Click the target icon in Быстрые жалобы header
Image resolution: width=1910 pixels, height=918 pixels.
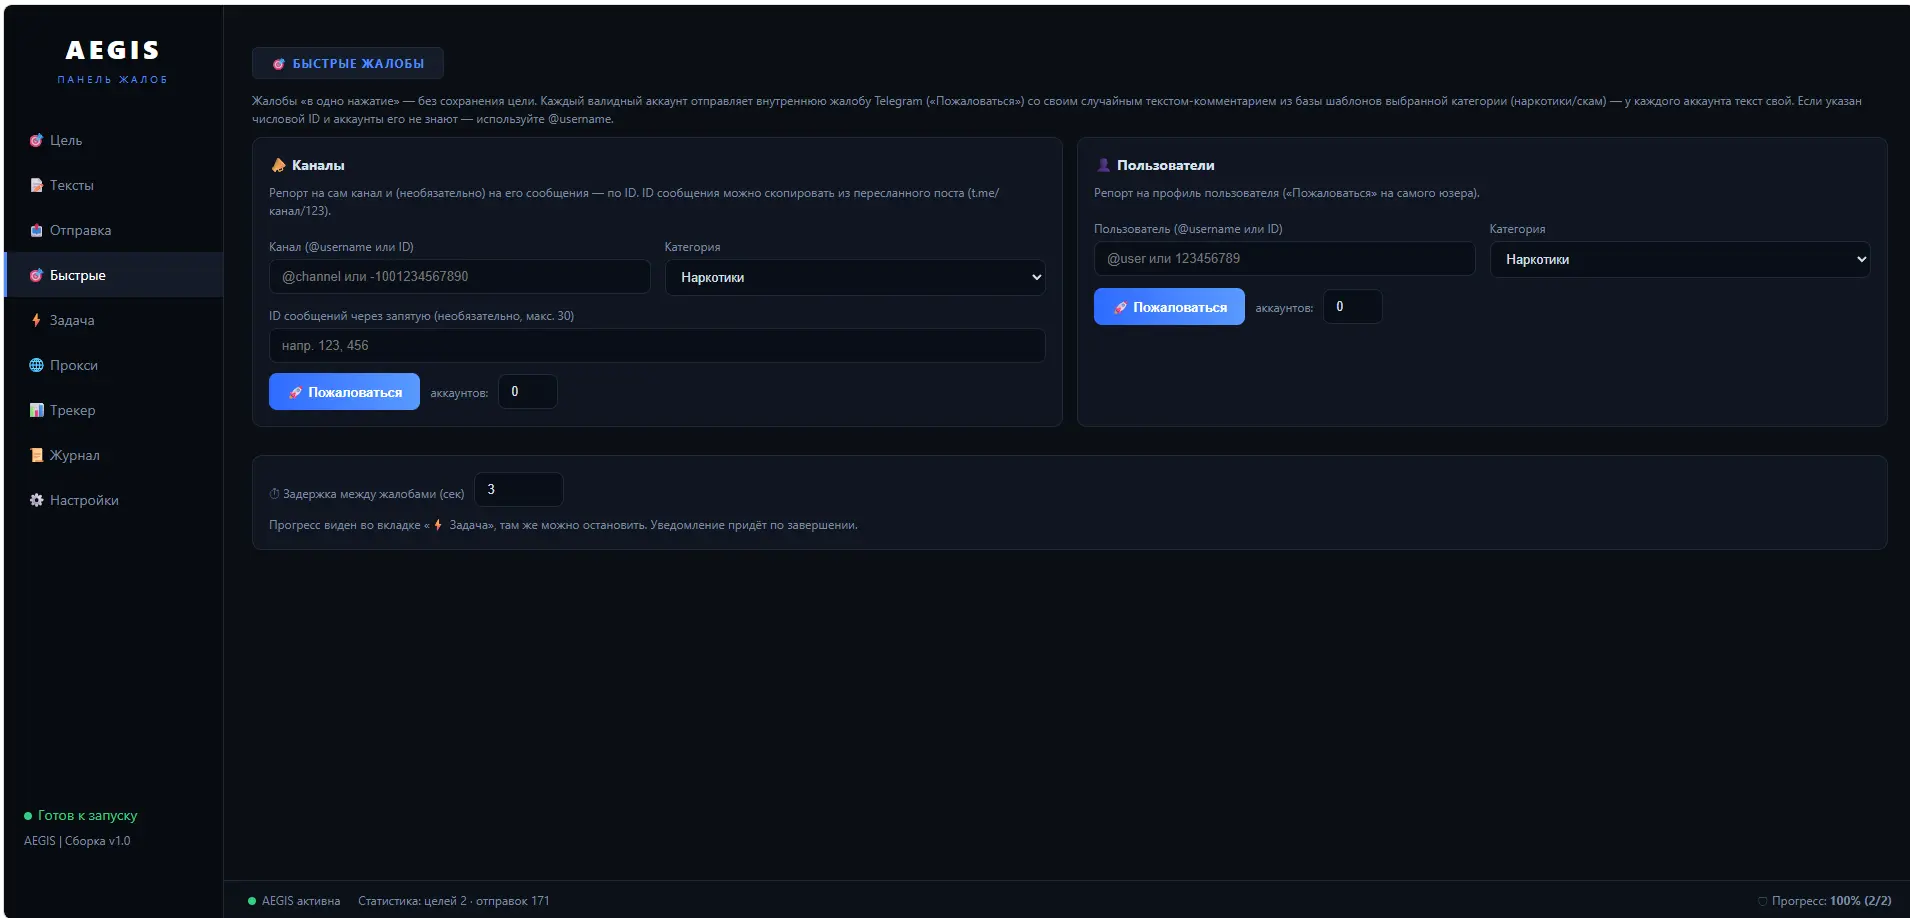(279, 64)
